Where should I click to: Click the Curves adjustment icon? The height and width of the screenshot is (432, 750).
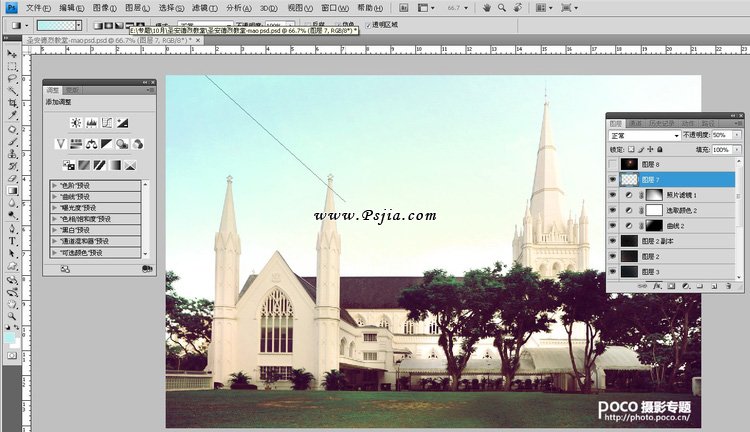click(106, 122)
